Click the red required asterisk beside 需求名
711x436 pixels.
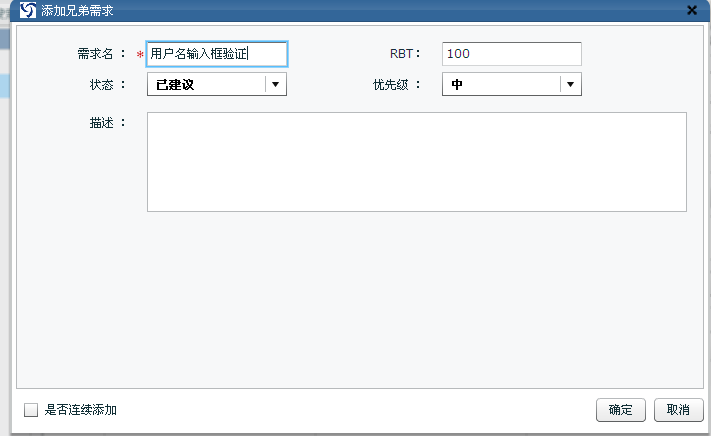point(140,56)
